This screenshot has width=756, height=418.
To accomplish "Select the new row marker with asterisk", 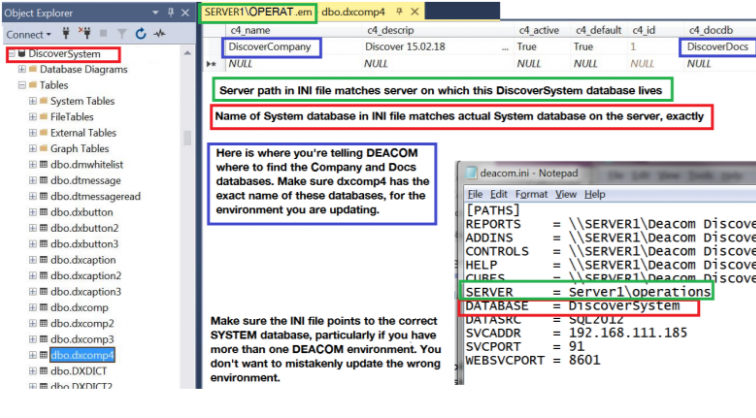I will pos(211,64).
